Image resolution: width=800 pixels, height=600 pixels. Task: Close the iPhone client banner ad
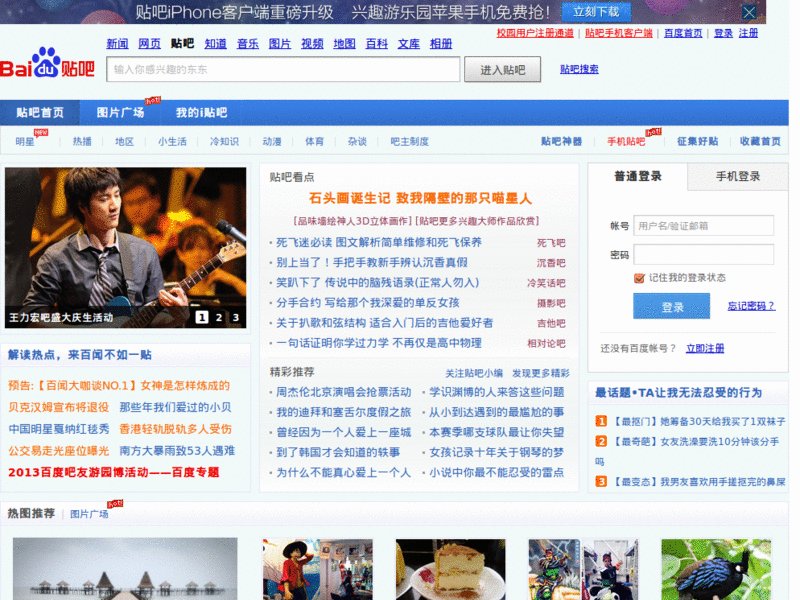[748, 12]
